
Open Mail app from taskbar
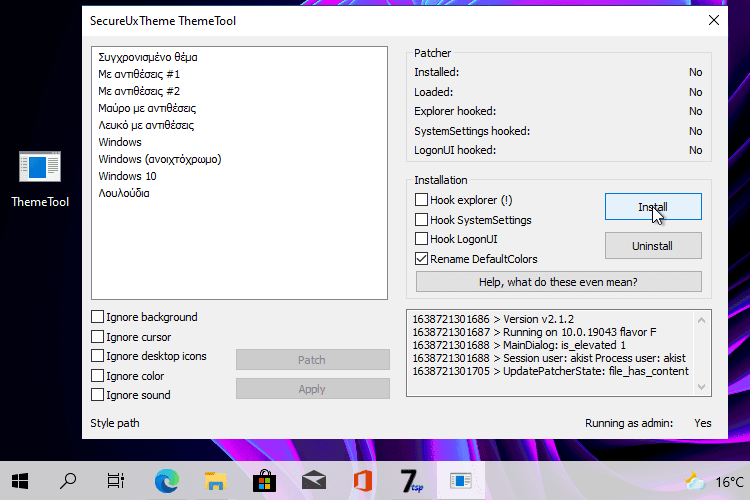314,480
